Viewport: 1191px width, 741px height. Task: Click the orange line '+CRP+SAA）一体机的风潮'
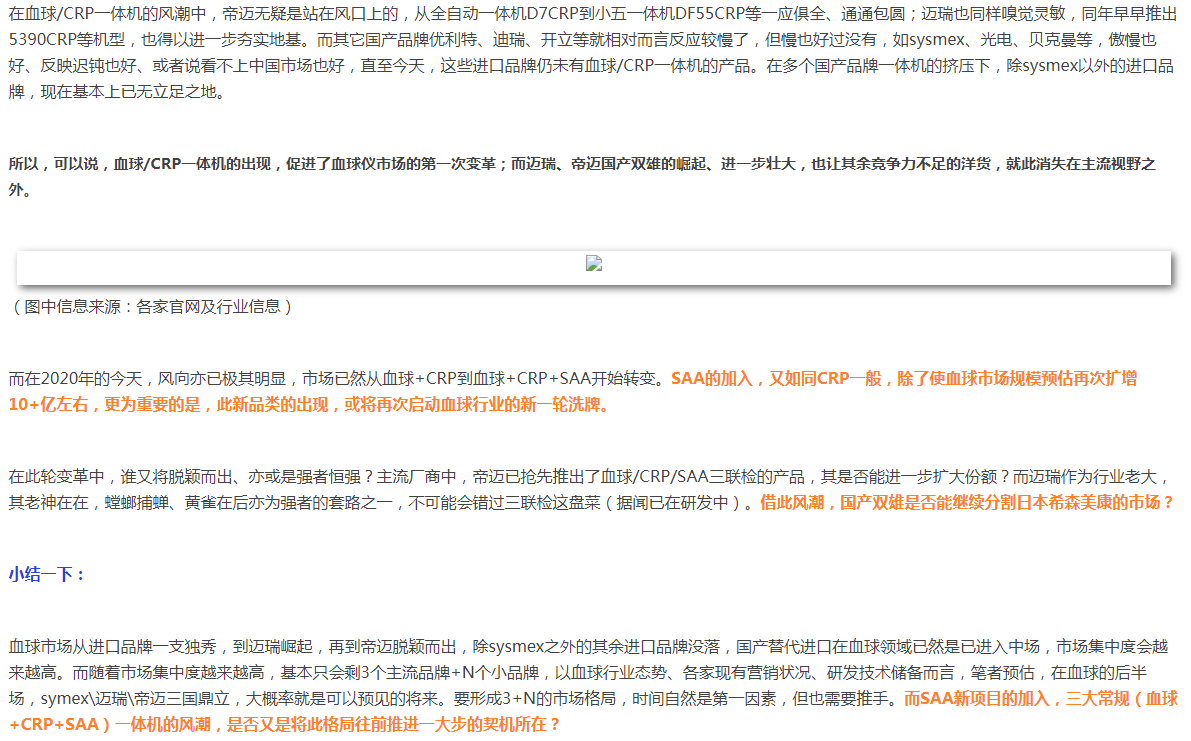(285, 724)
